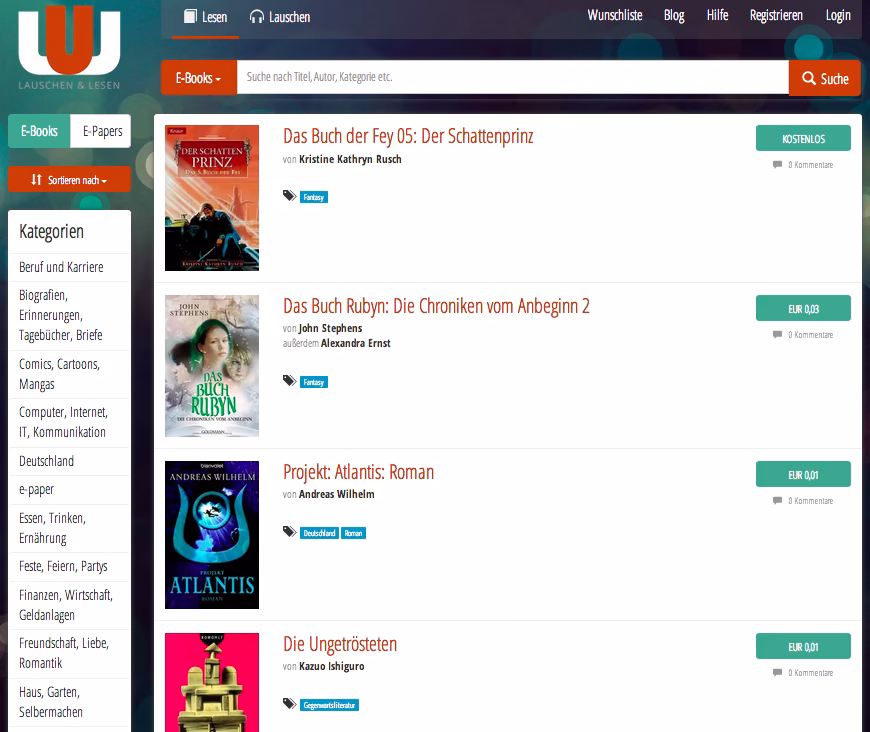Switch to the E-Papers toggle
The width and height of the screenshot is (870, 732).
pyautogui.click(x=101, y=131)
